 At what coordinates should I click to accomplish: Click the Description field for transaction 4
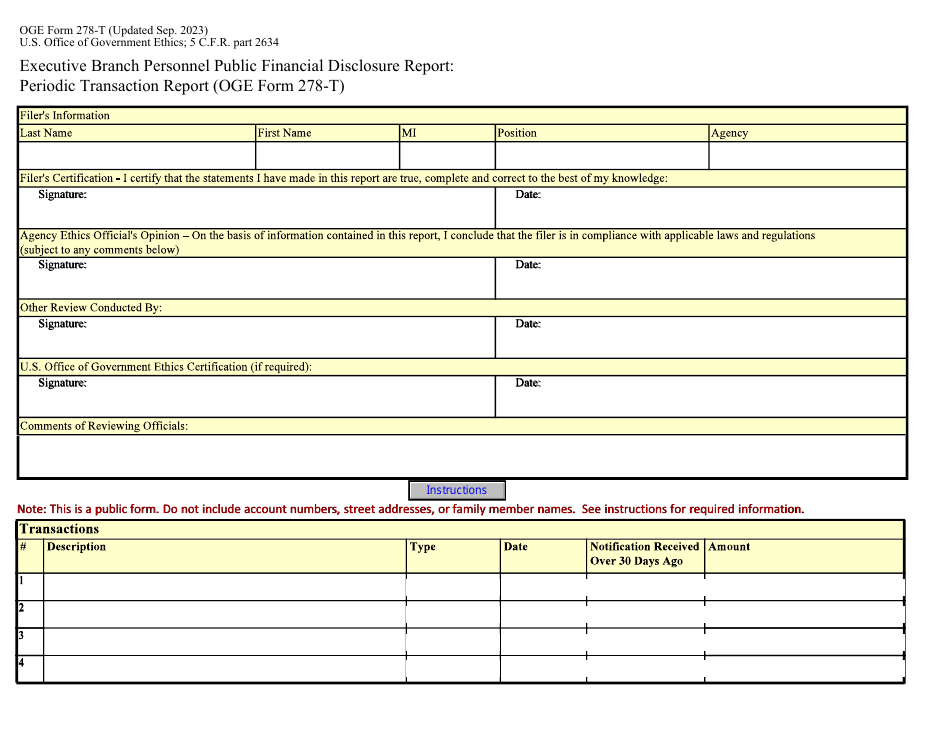pos(224,668)
